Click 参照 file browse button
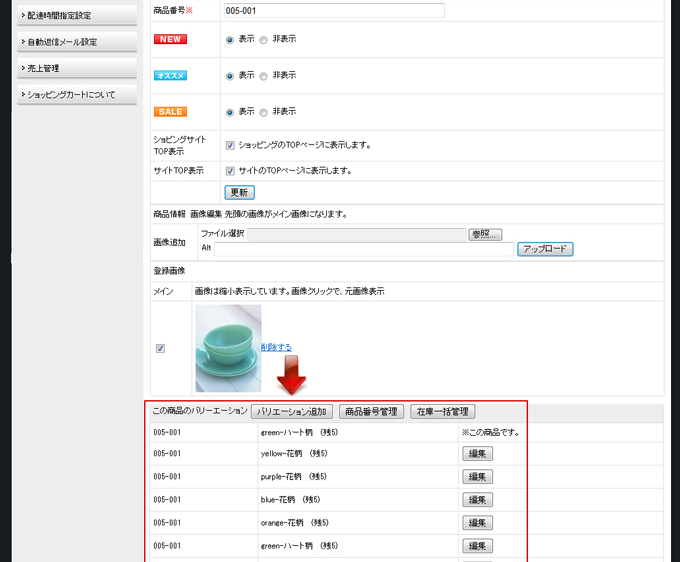680x562 pixels. (484, 234)
